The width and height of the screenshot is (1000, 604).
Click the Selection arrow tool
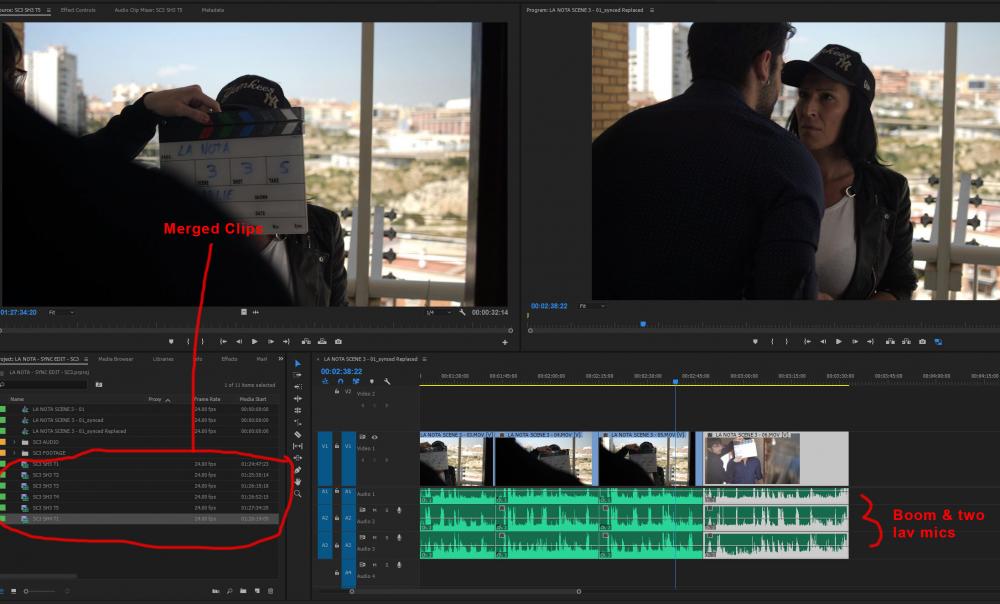pos(298,363)
